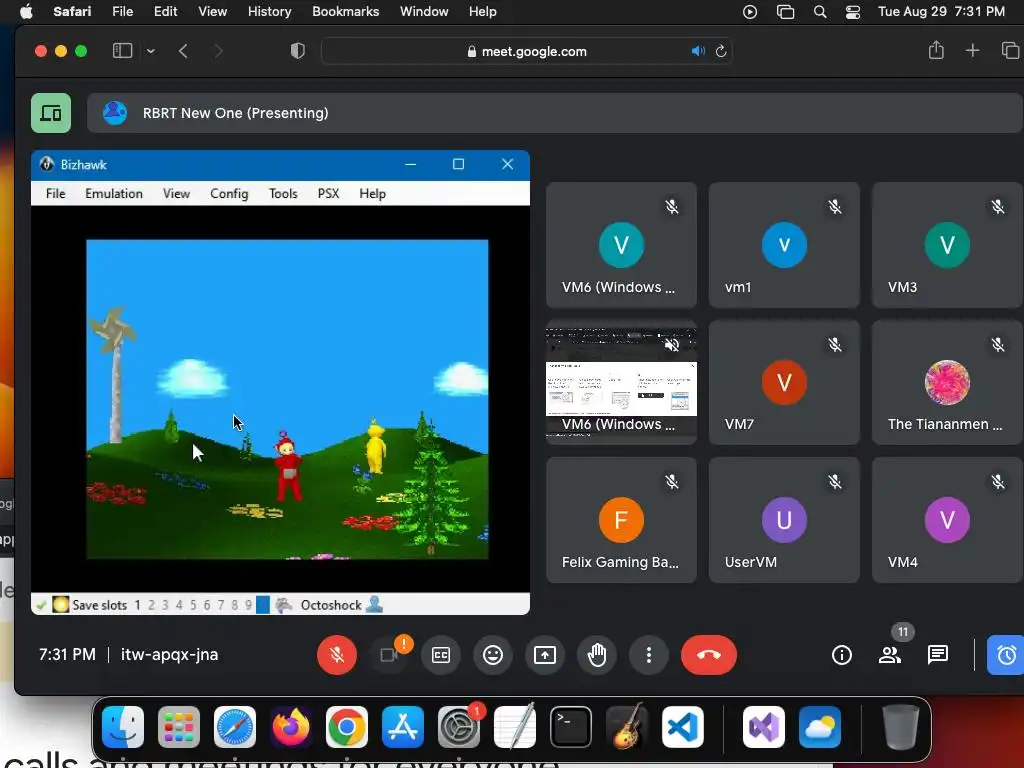Open Firefox from the Dock
Image resolution: width=1024 pixels, height=768 pixels.
pos(291,727)
